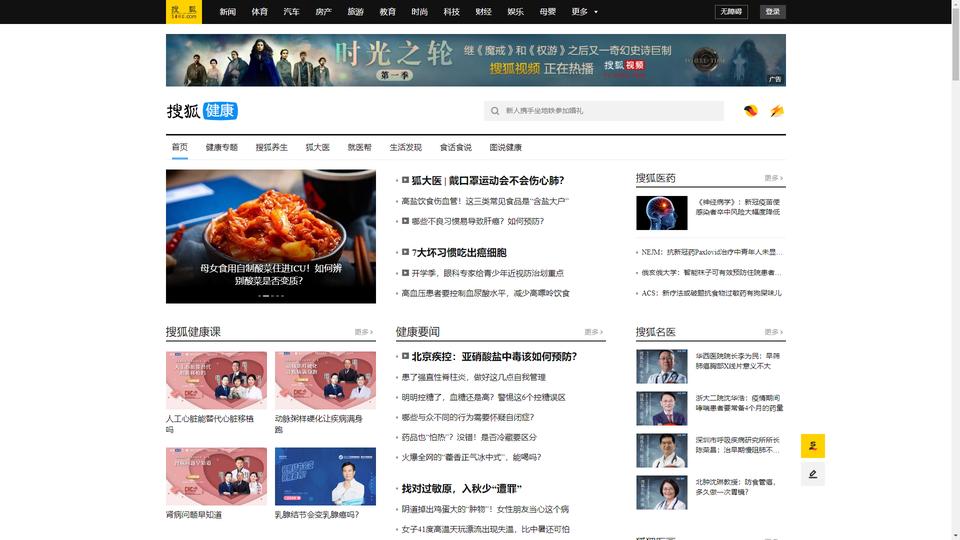Viewport: 960px width, 540px height.
Task: Open 财经 in top navigation bar
Action: 483,12
